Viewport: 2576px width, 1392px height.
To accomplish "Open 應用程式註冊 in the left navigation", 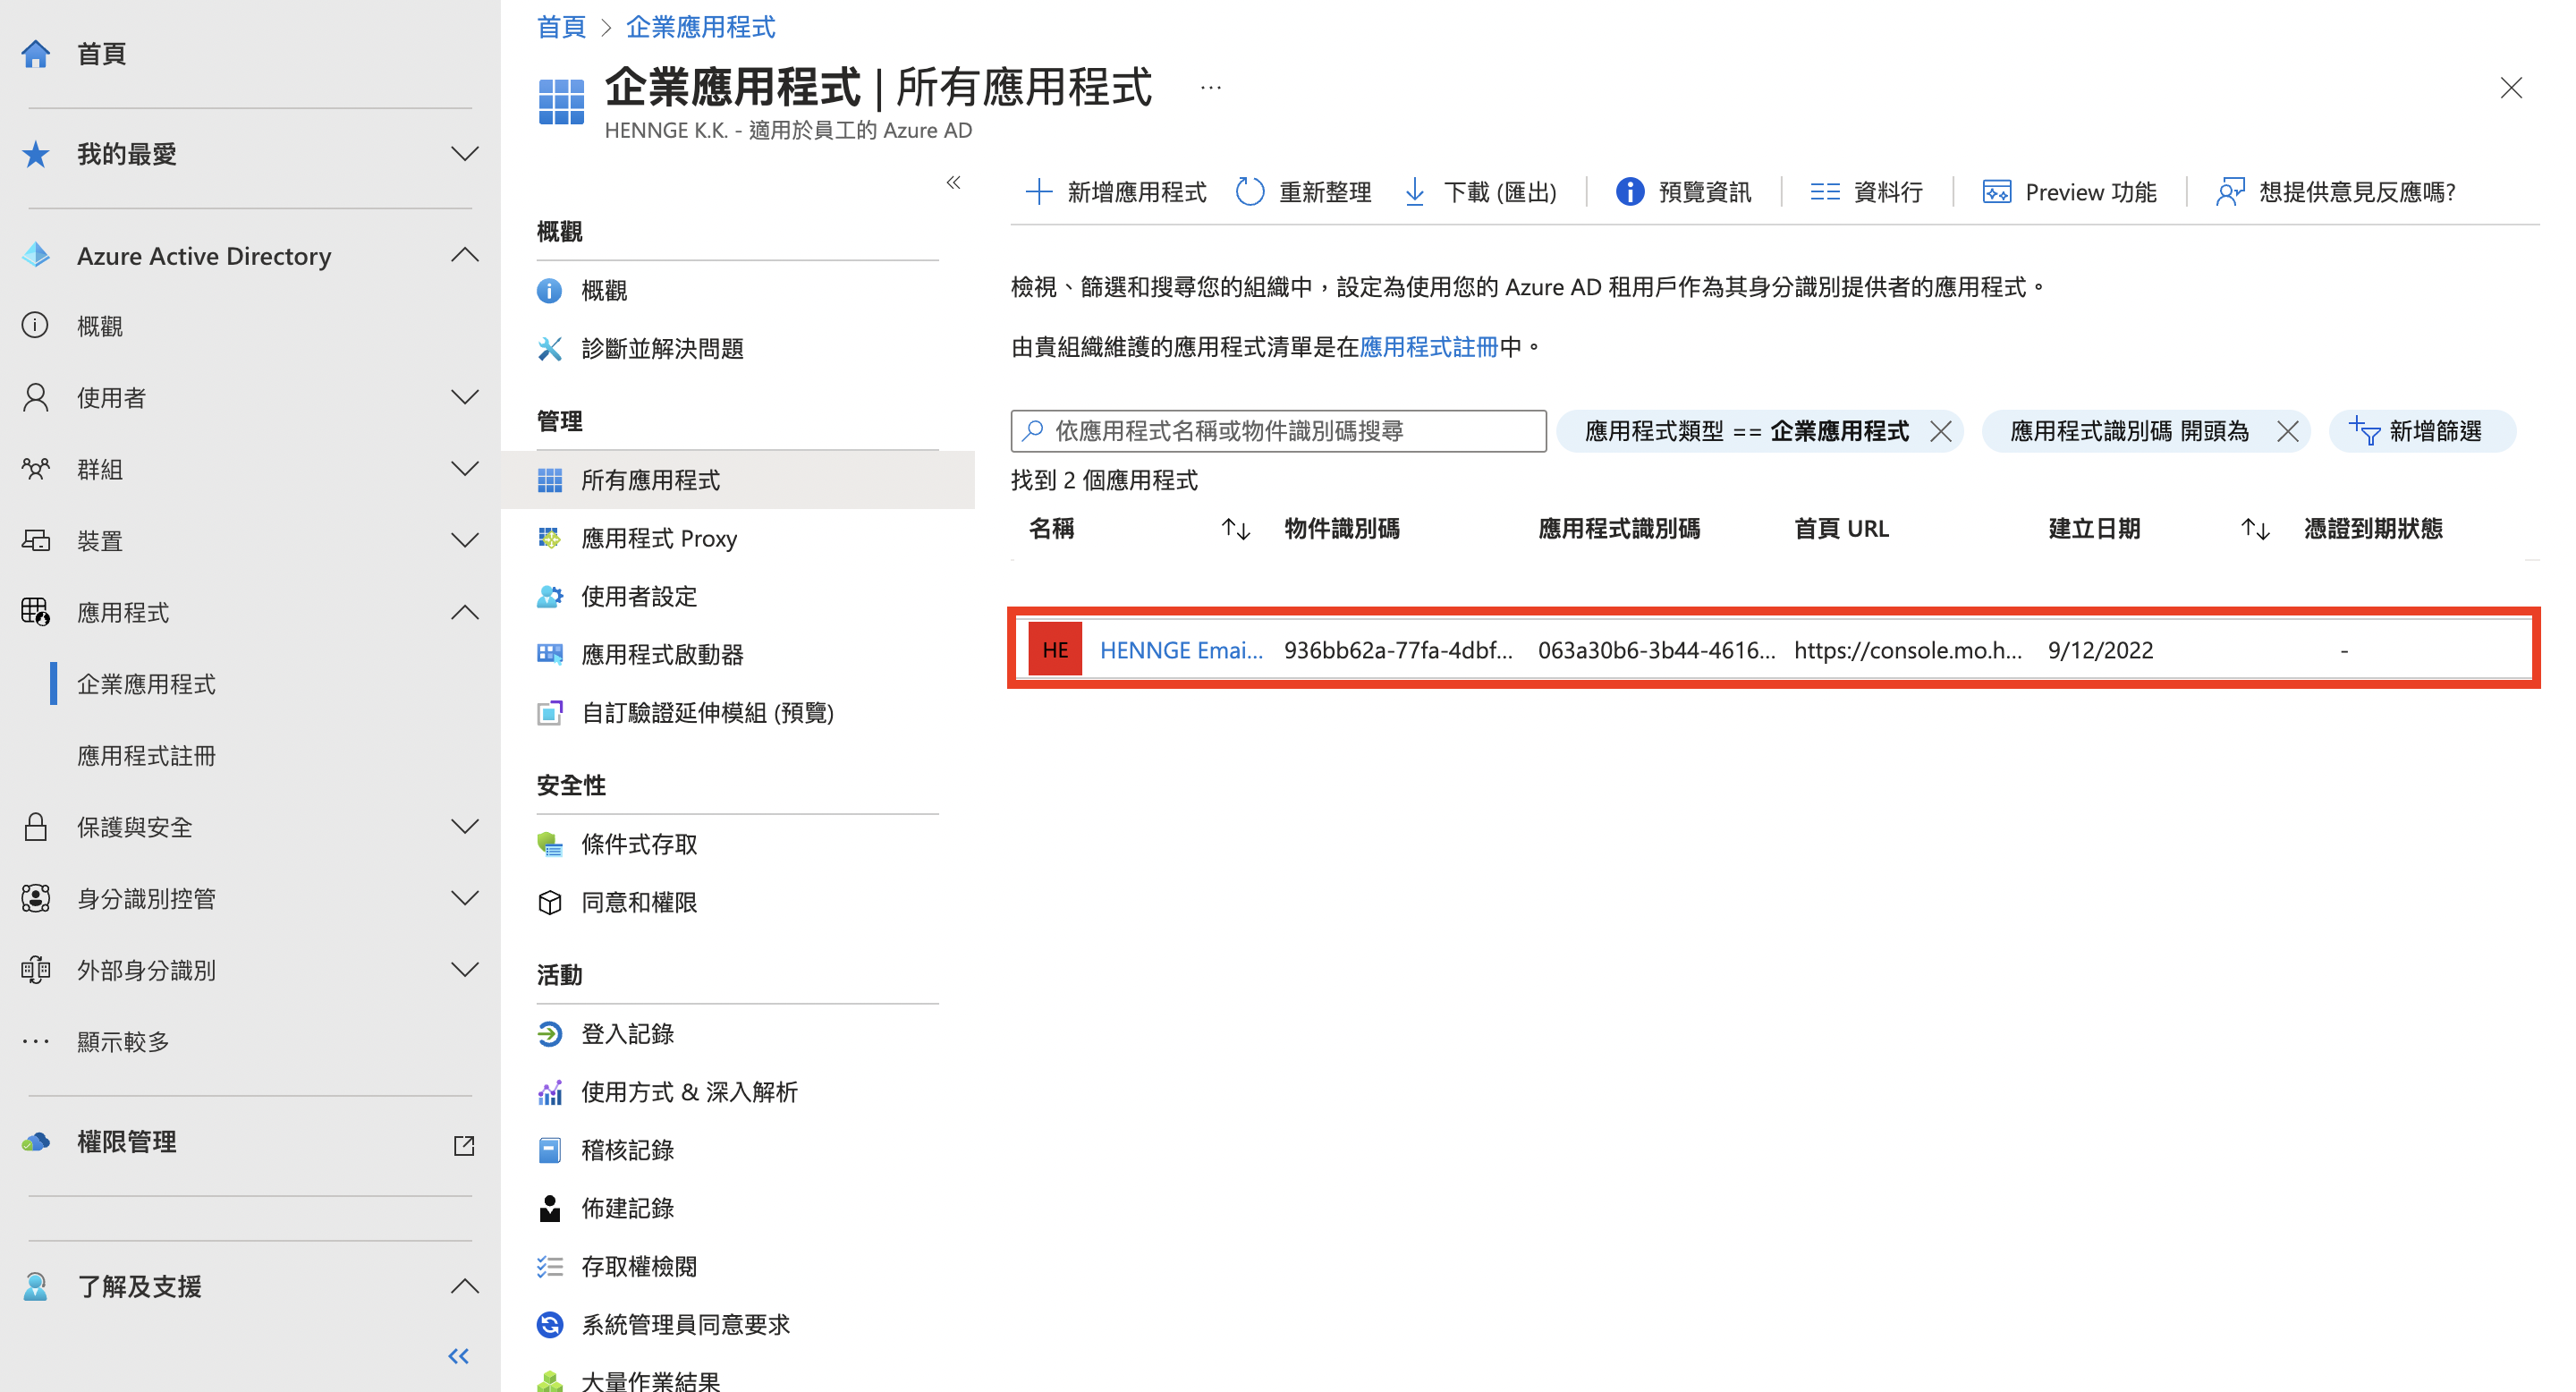I will click(x=147, y=755).
